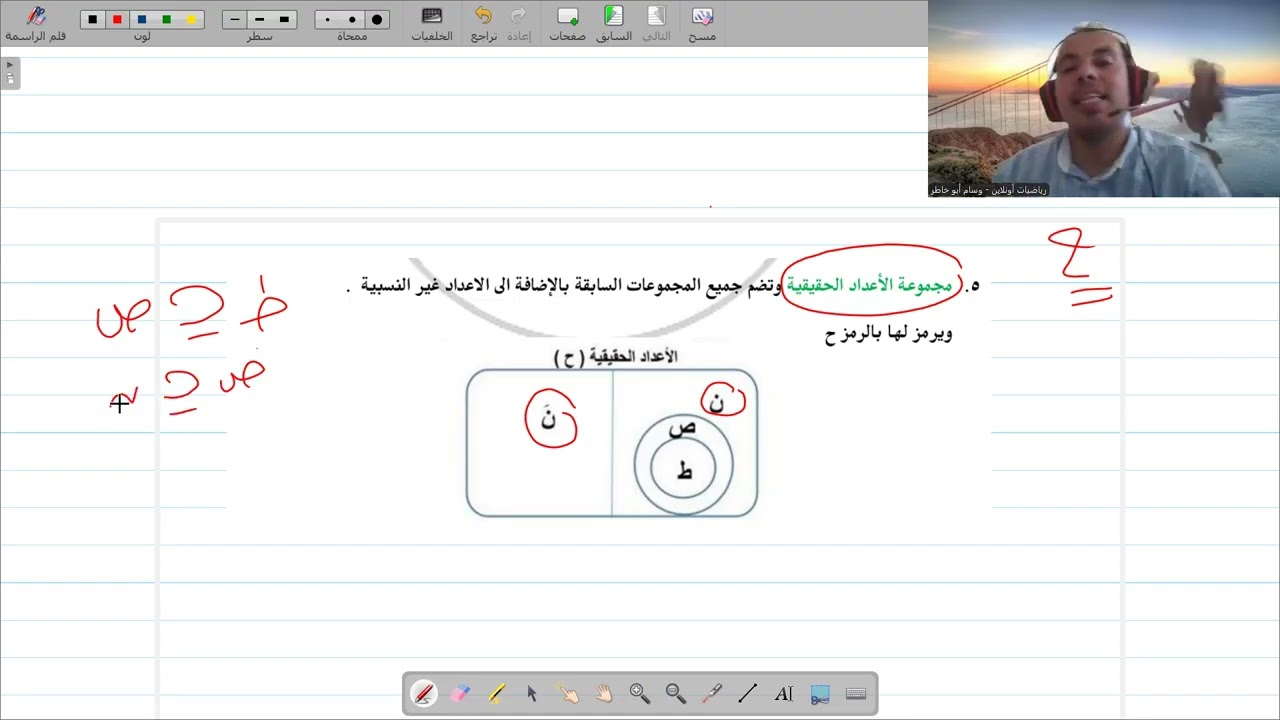Screen dimensions: 1280x720
Task: Pick the yellow pen color
Action: [x=191, y=19]
